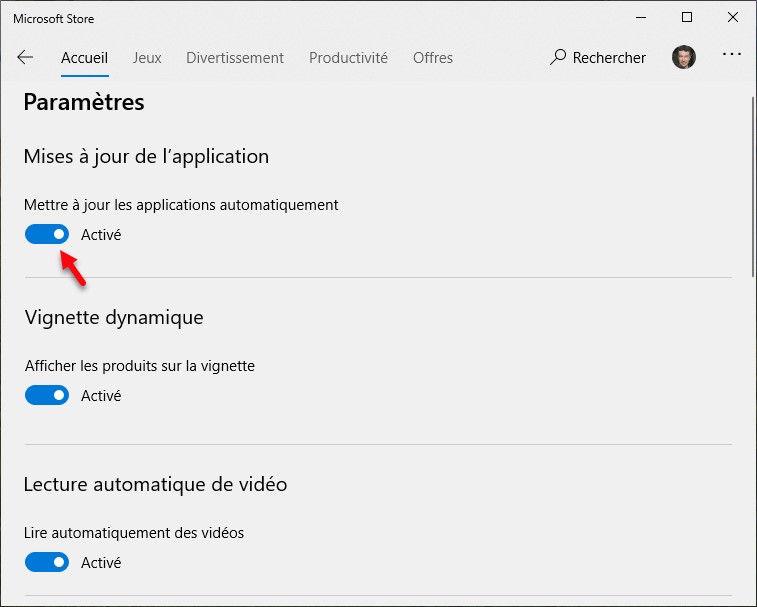Click the Microsoft Store title bar text
Screen dimensions: 757x607
(x=54, y=18)
